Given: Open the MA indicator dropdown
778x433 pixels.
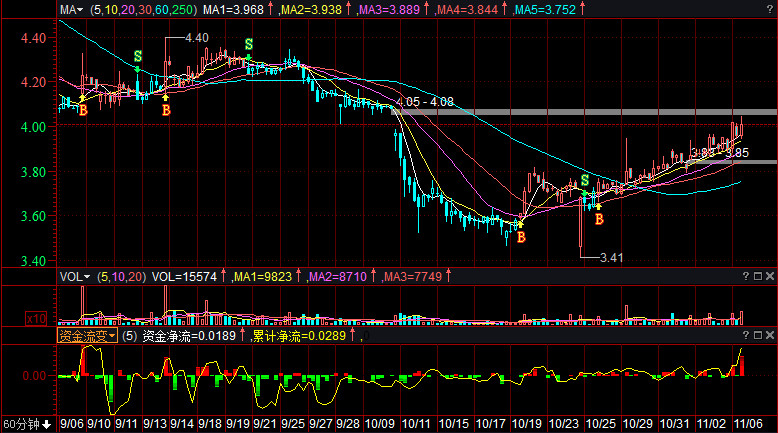Looking at the screenshot, I should pos(71,10).
